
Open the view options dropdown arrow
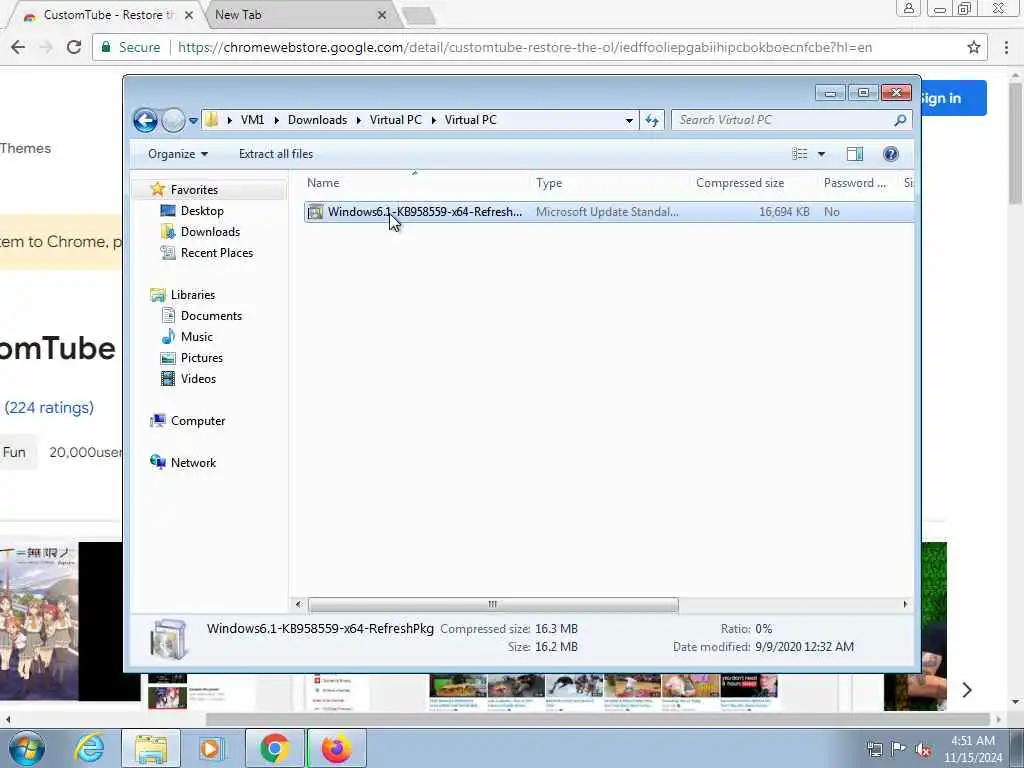pyautogui.click(x=822, y=154)
